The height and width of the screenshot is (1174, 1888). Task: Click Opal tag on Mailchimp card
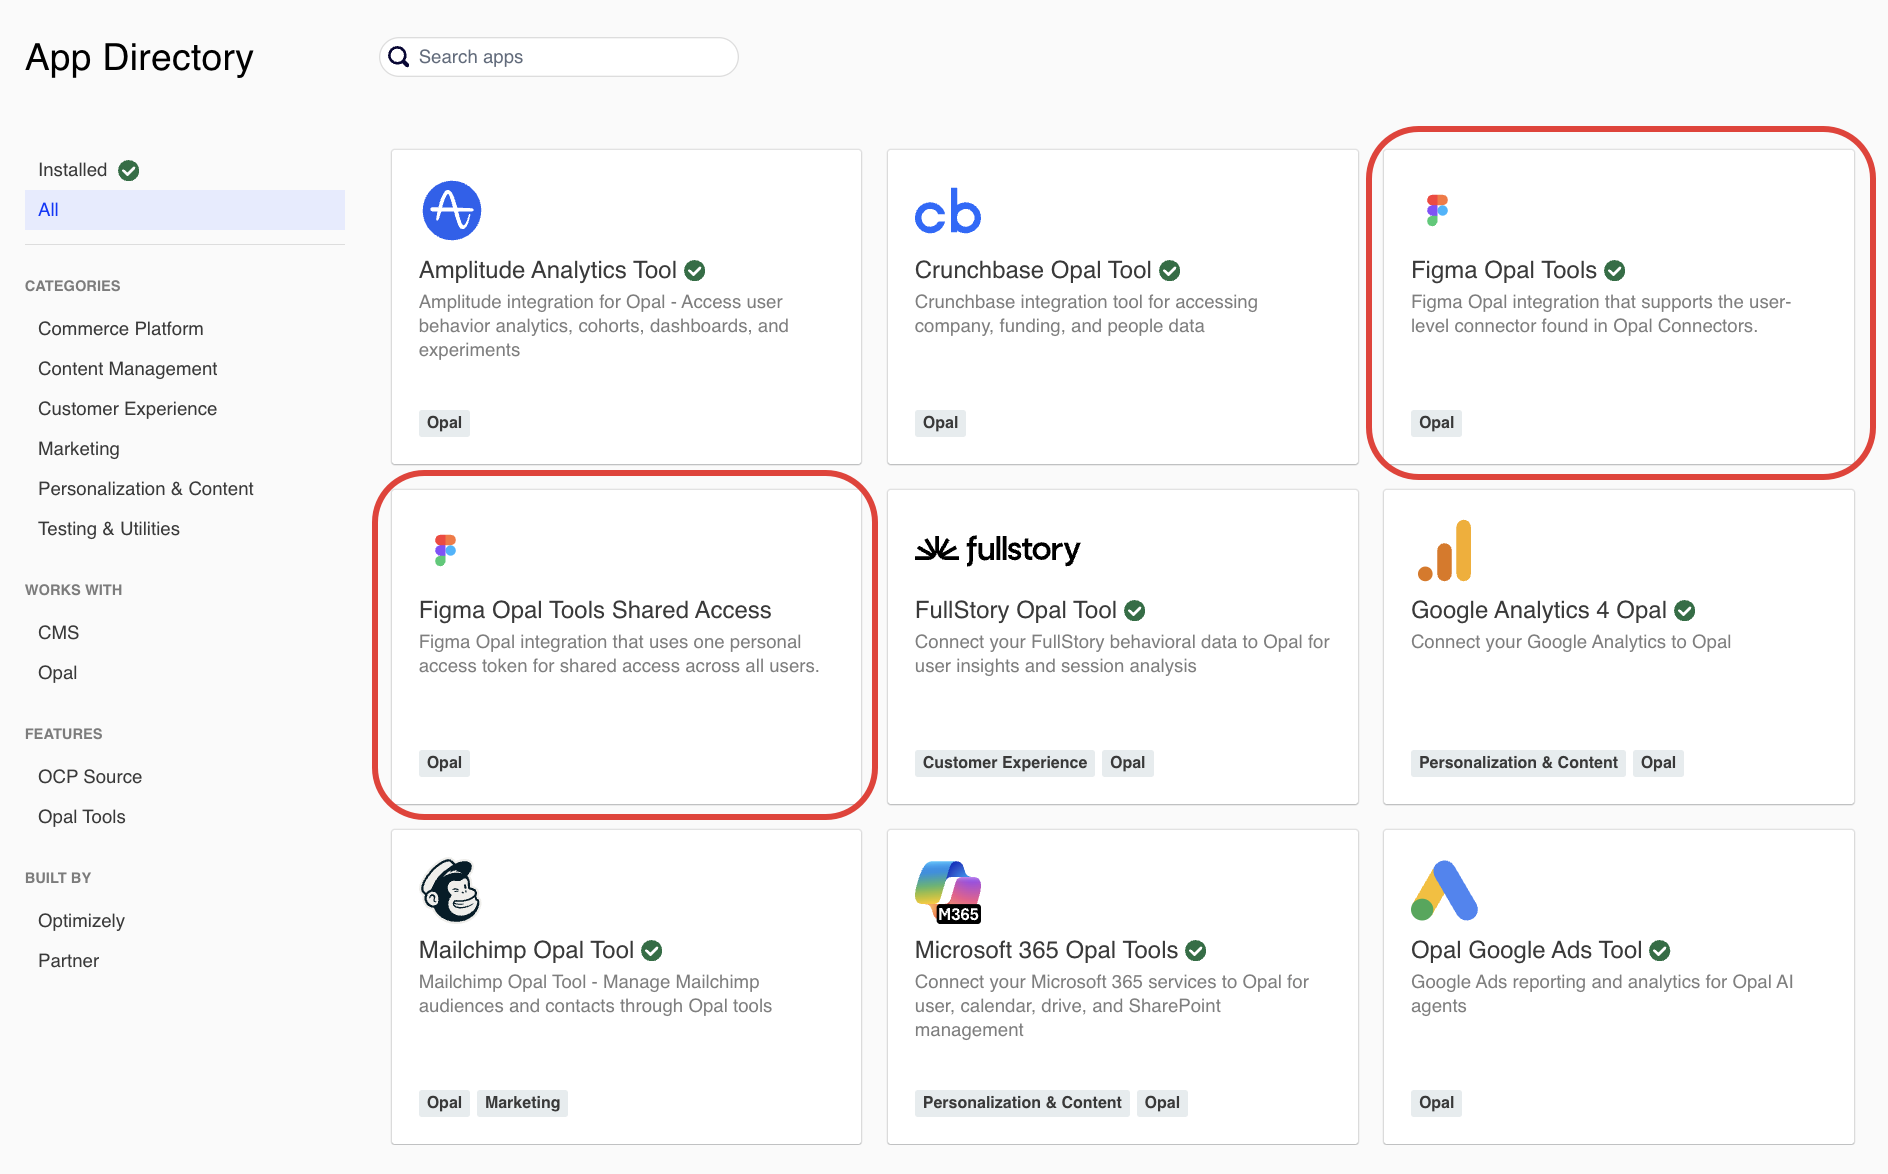tap(444, 1103)
